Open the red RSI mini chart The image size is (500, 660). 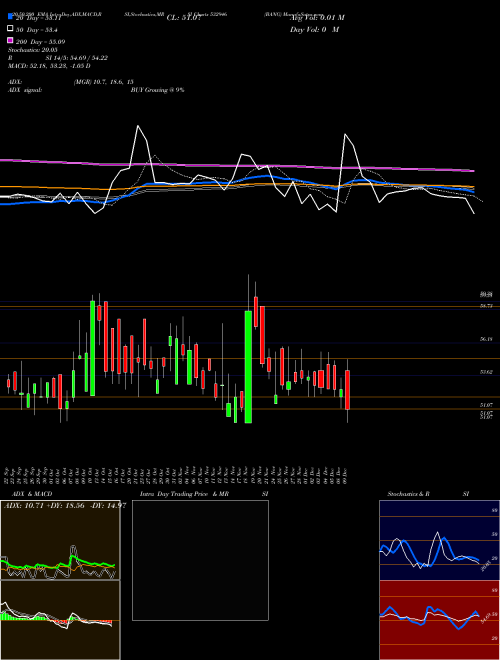pyautogui.click(x=439, y=620)
